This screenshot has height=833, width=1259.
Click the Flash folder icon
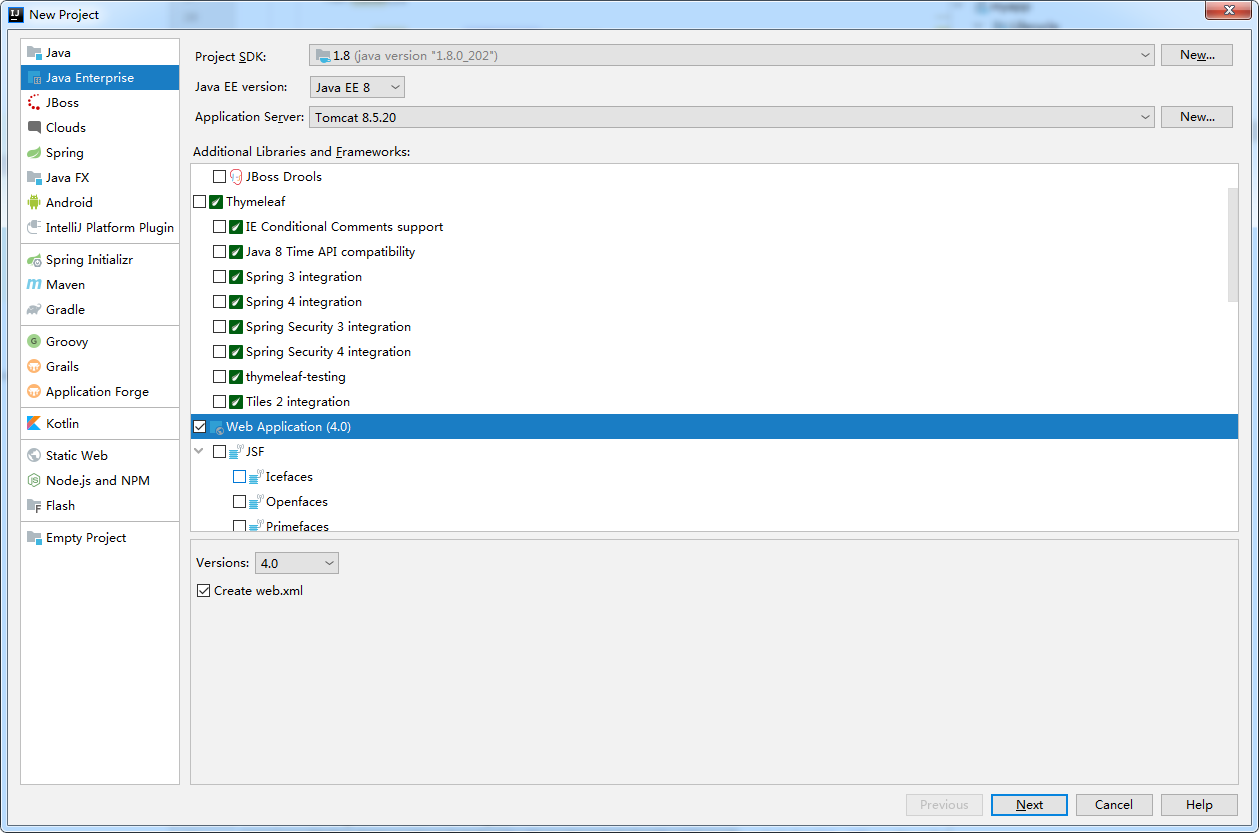click(35, 505)
